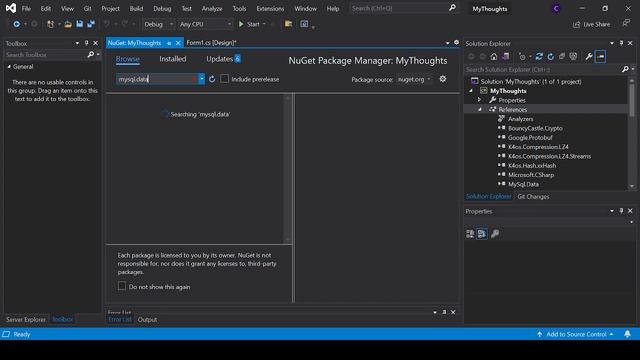Check the Do not show this again box
The width and height of the screenshot is (640, 360).
pyautogui.click(x=122, y=286)
